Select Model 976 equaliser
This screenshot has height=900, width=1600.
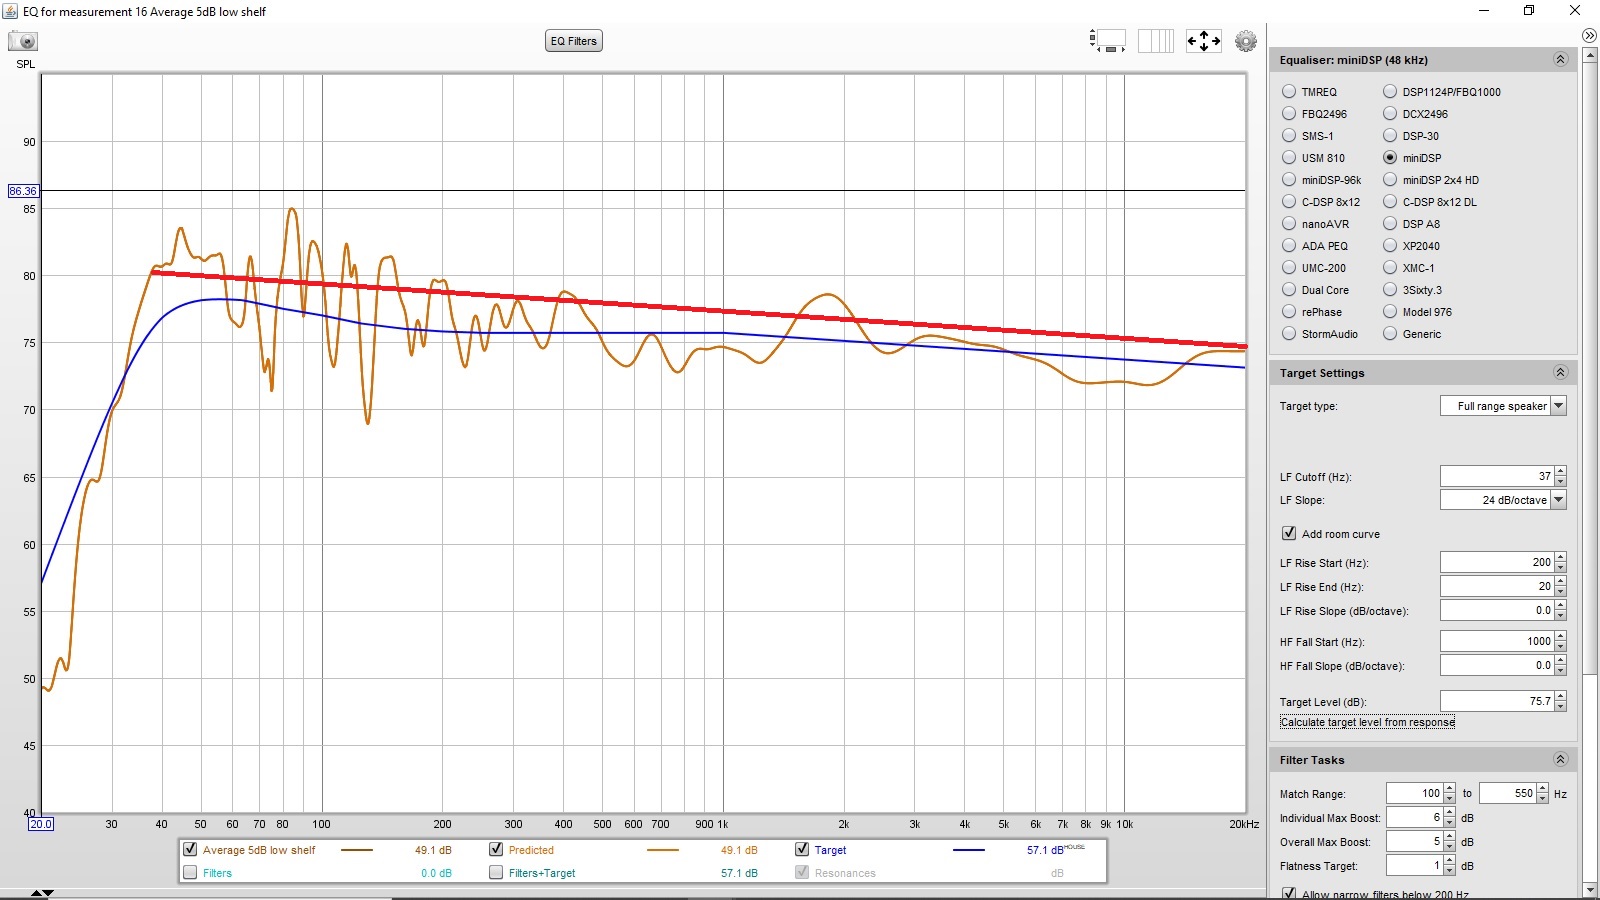pos(1390,312)
